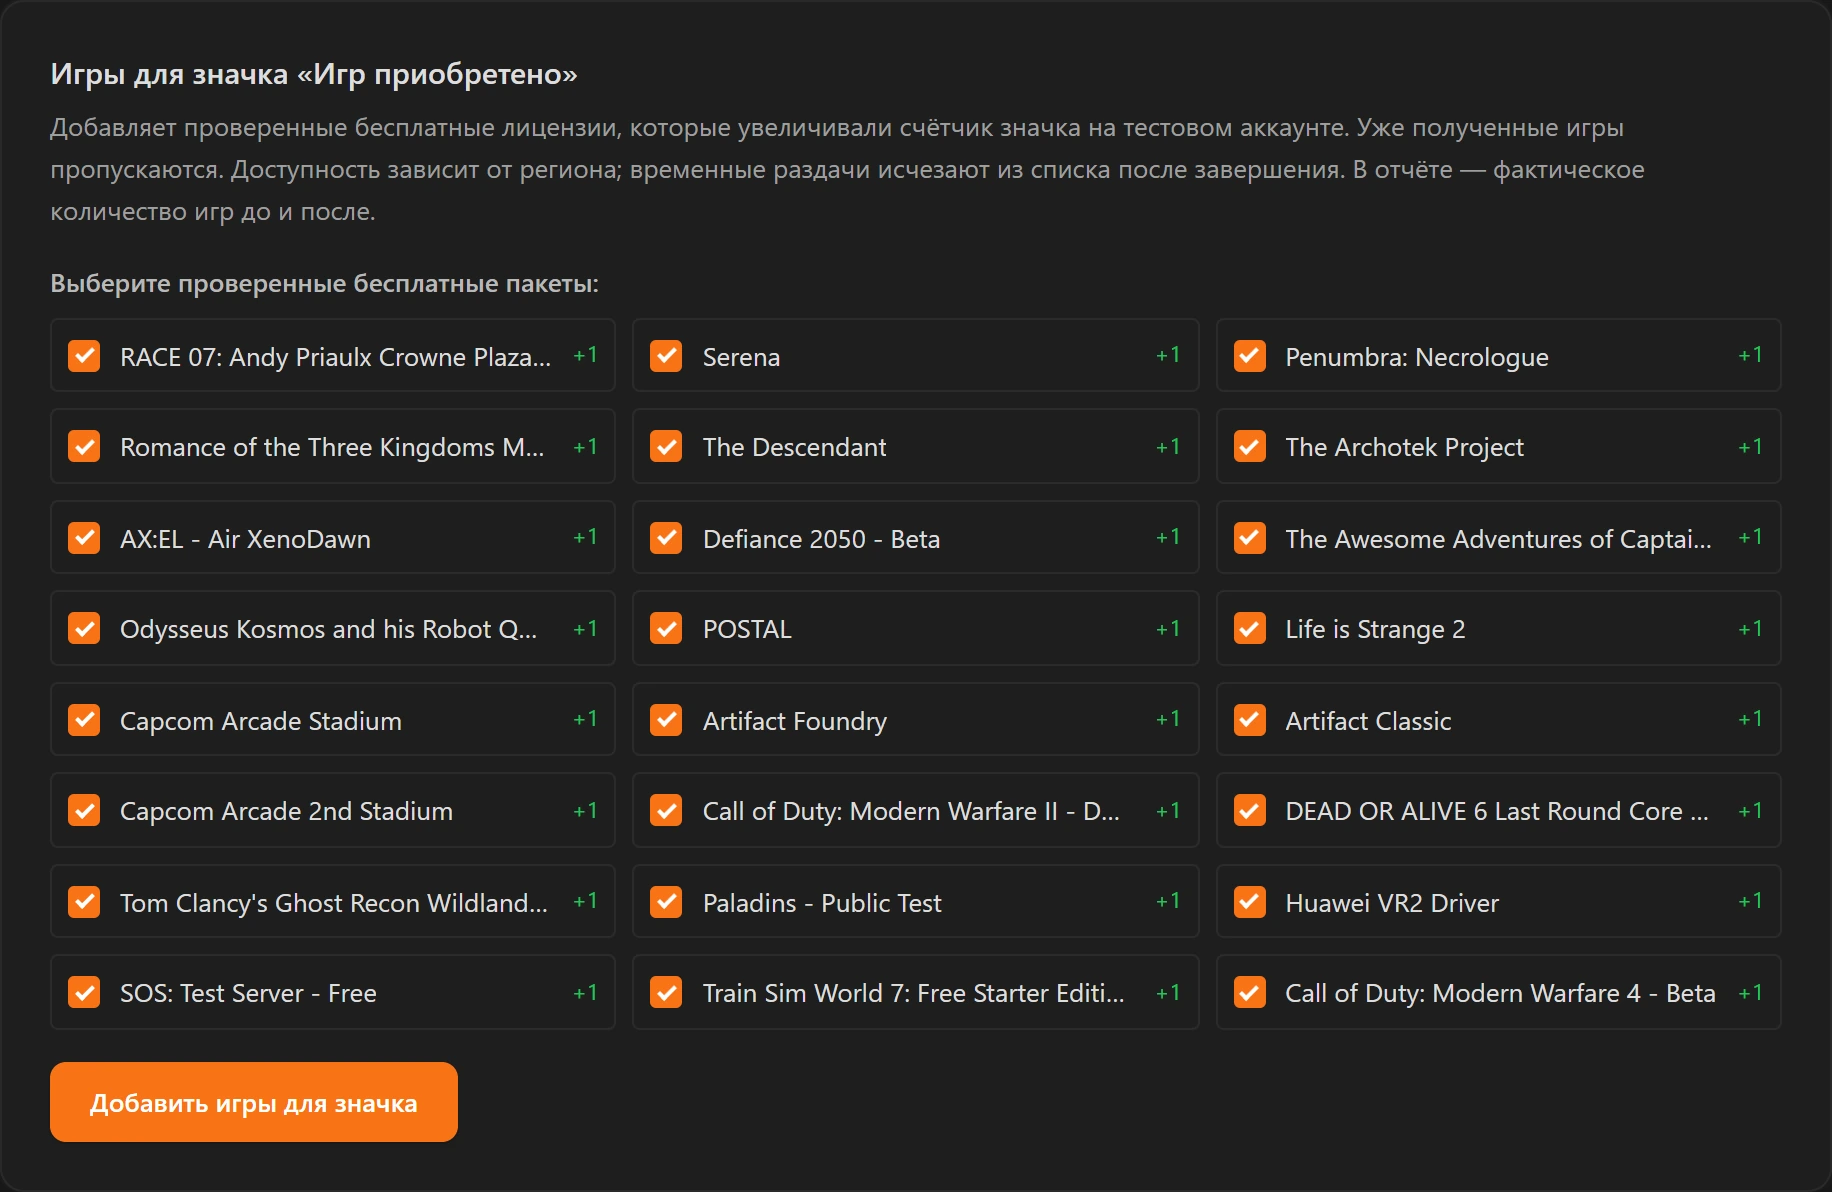Click the Call of Duty: Modern Warfare II label
This screenshot has height=1192, width=1832.
click(x=911, y=811)
